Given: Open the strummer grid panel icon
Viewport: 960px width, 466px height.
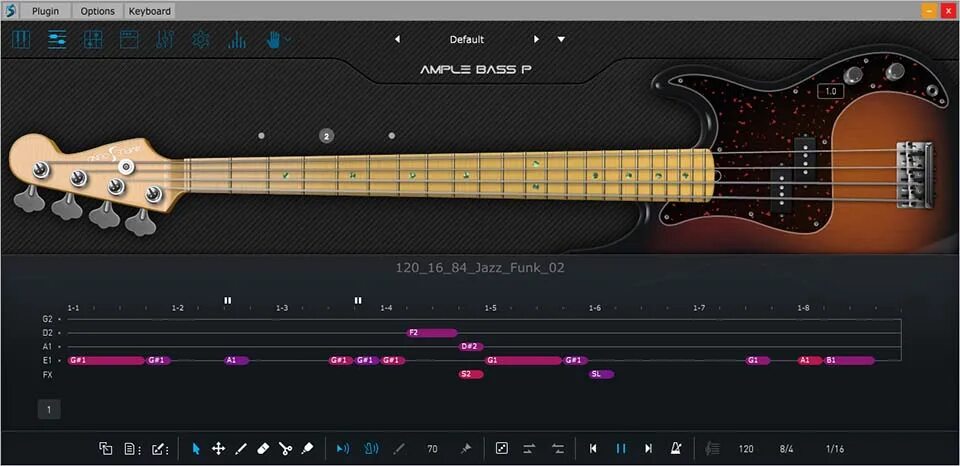Looking at the screenshot, I should 93,40.
